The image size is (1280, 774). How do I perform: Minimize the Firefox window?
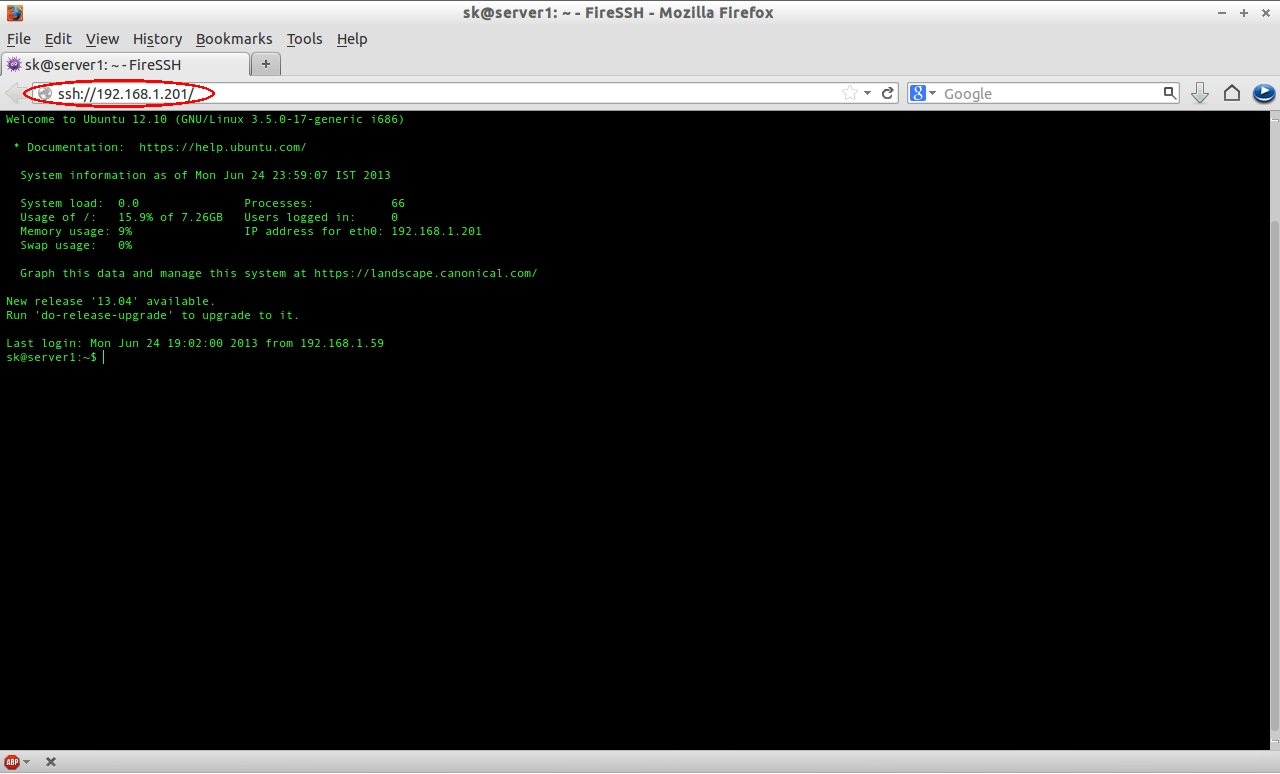1222,13
